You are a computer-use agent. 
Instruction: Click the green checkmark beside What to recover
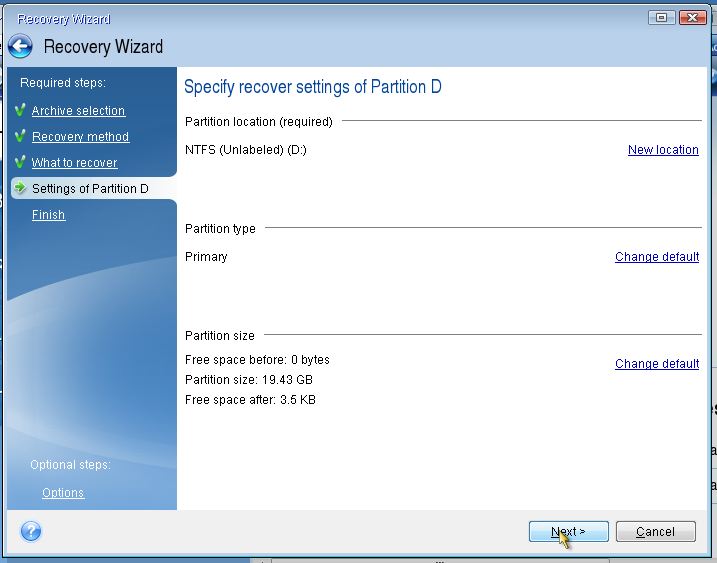[x=20, y=162]
